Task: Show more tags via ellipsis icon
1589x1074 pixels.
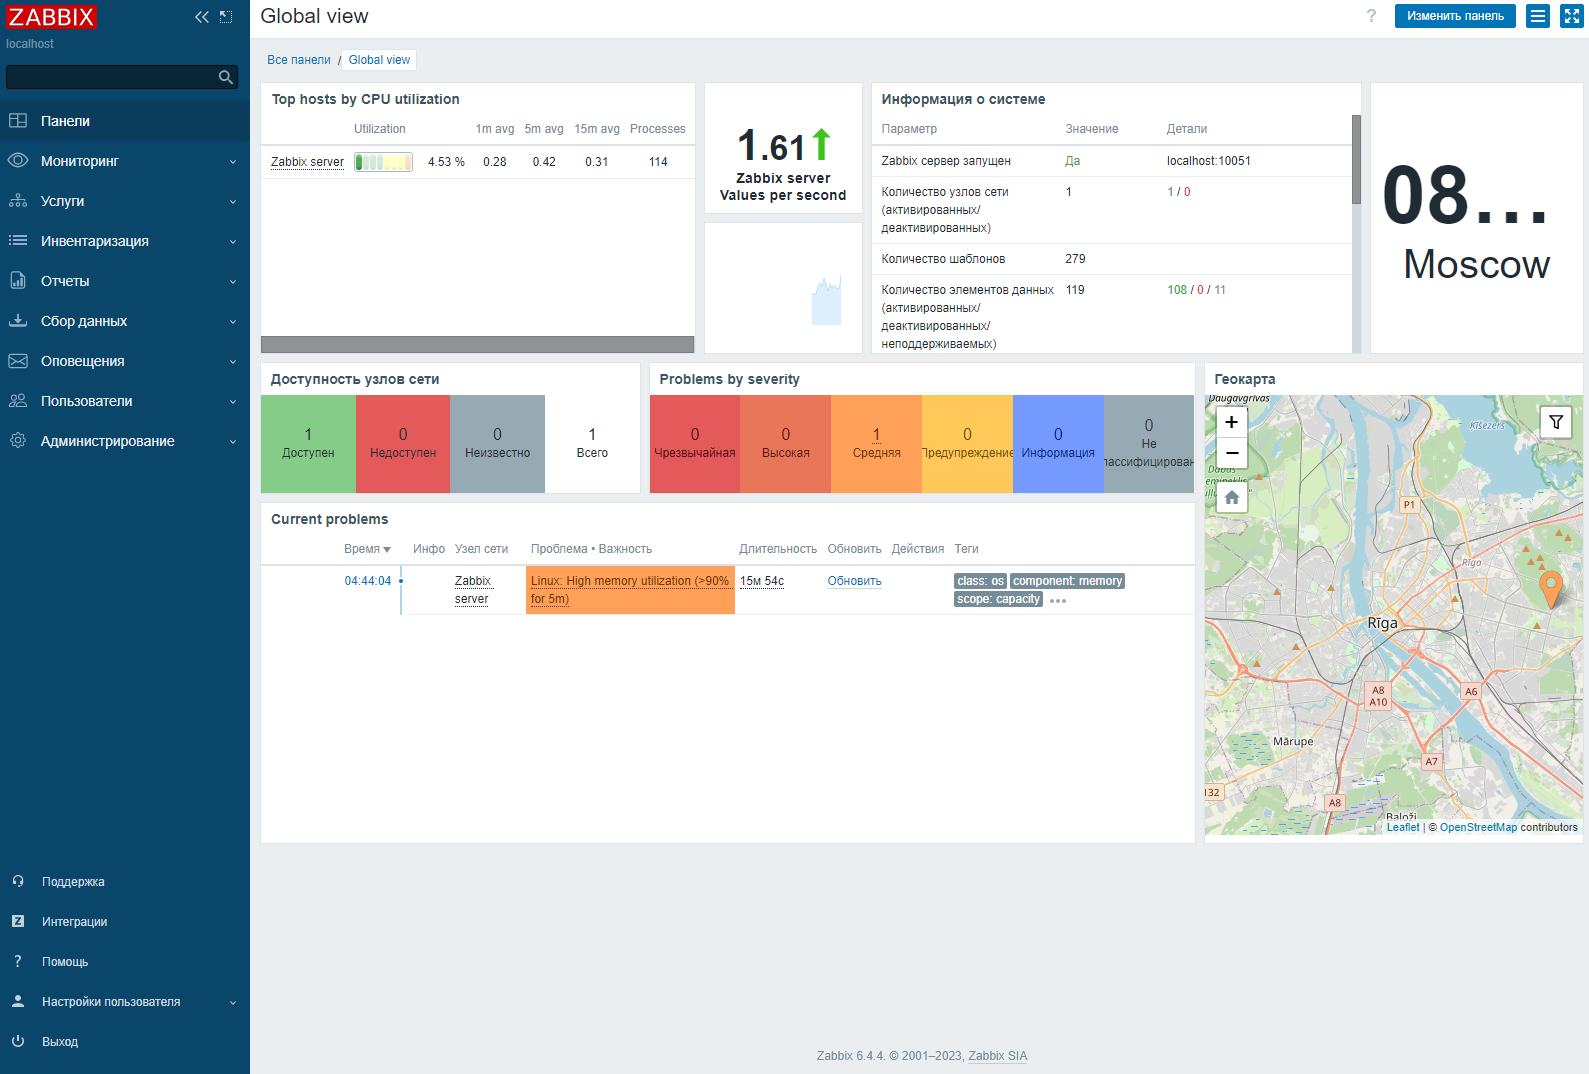Action: coord(1058,601)
